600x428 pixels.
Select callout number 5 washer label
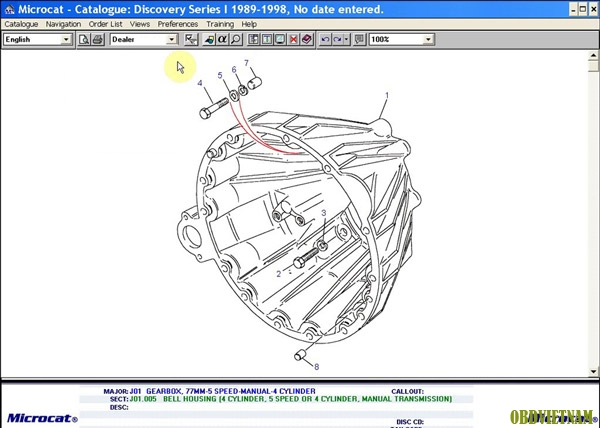tap(220, 75)
